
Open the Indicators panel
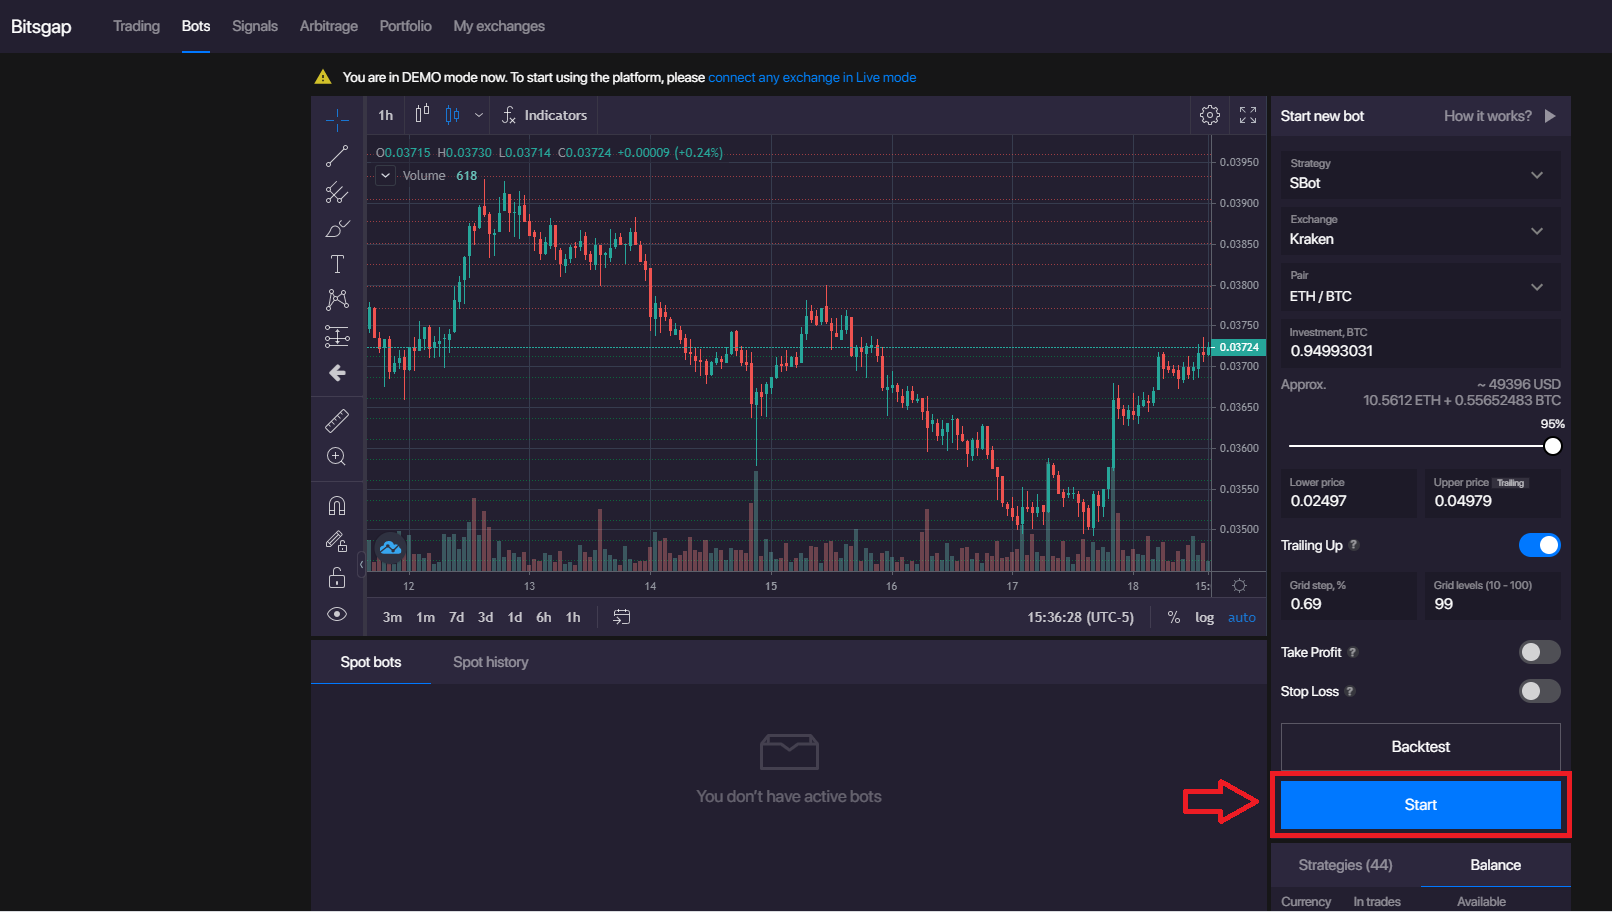544,115
